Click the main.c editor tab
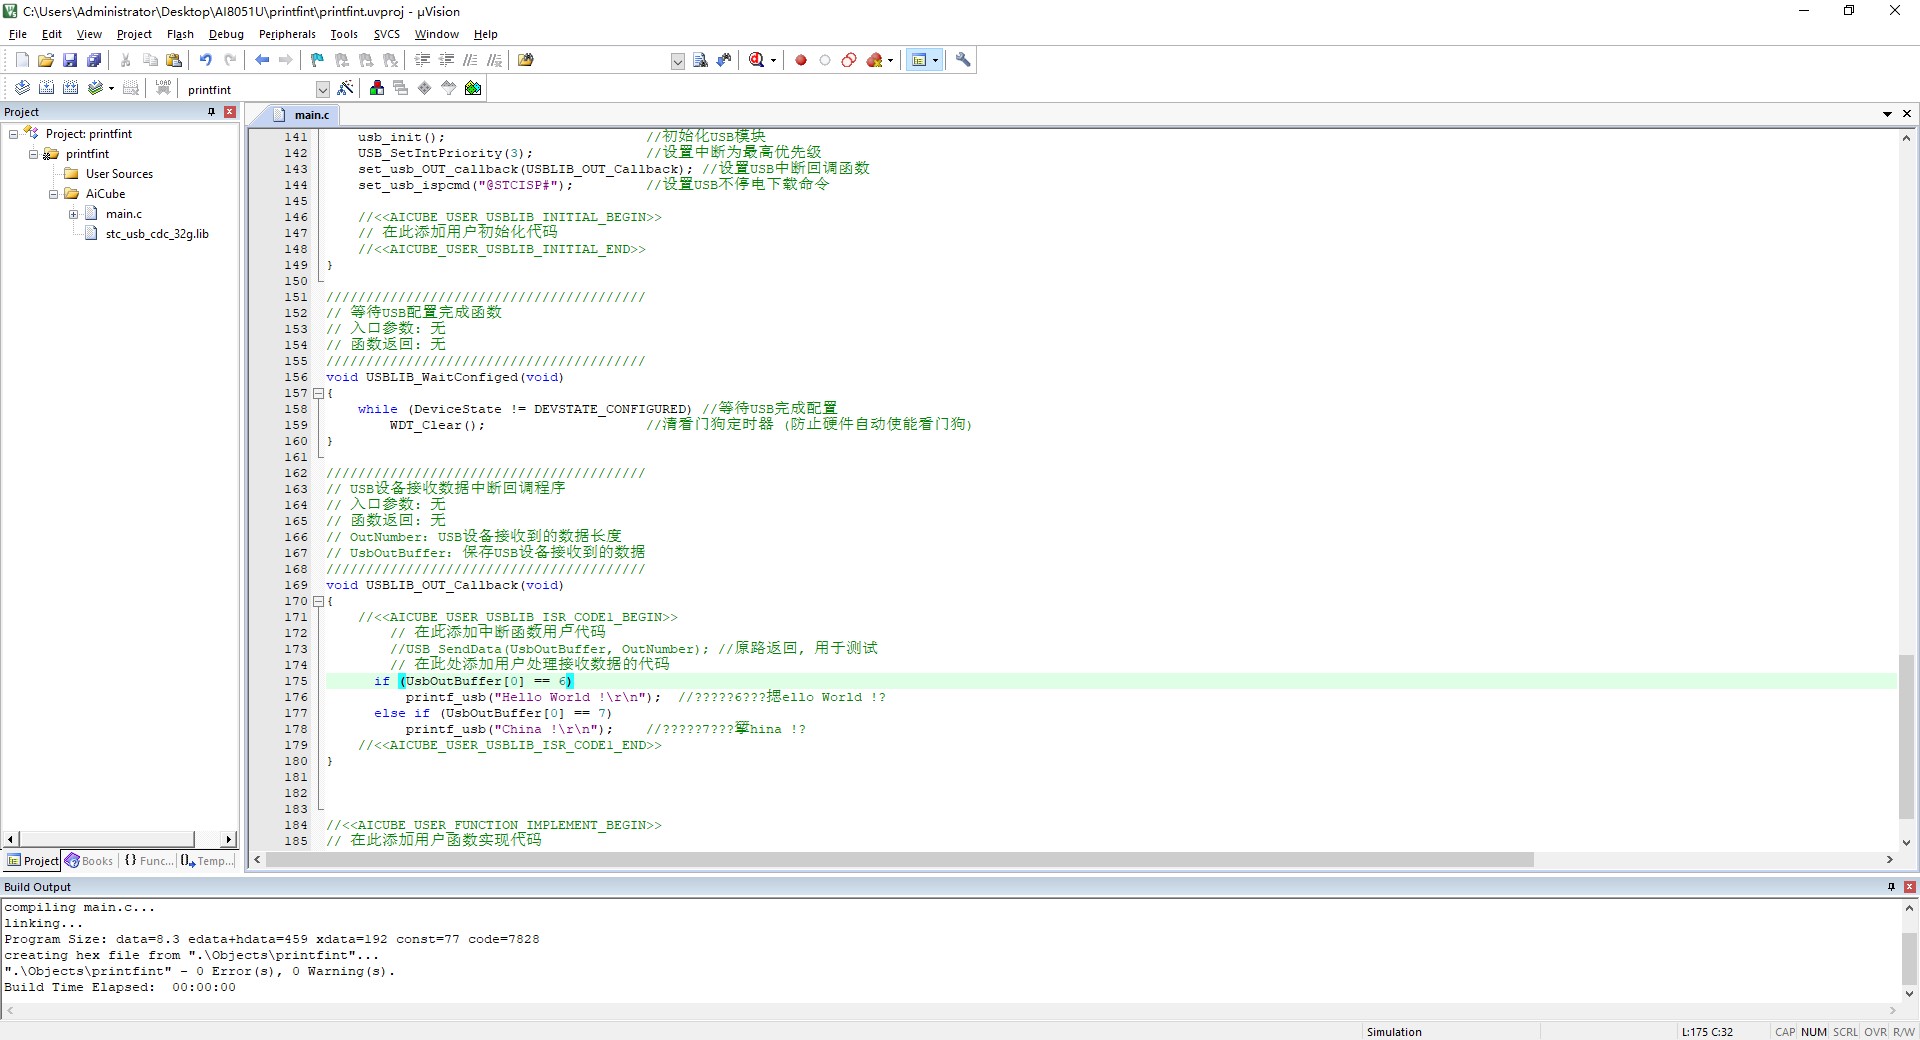 click(310, 115)
